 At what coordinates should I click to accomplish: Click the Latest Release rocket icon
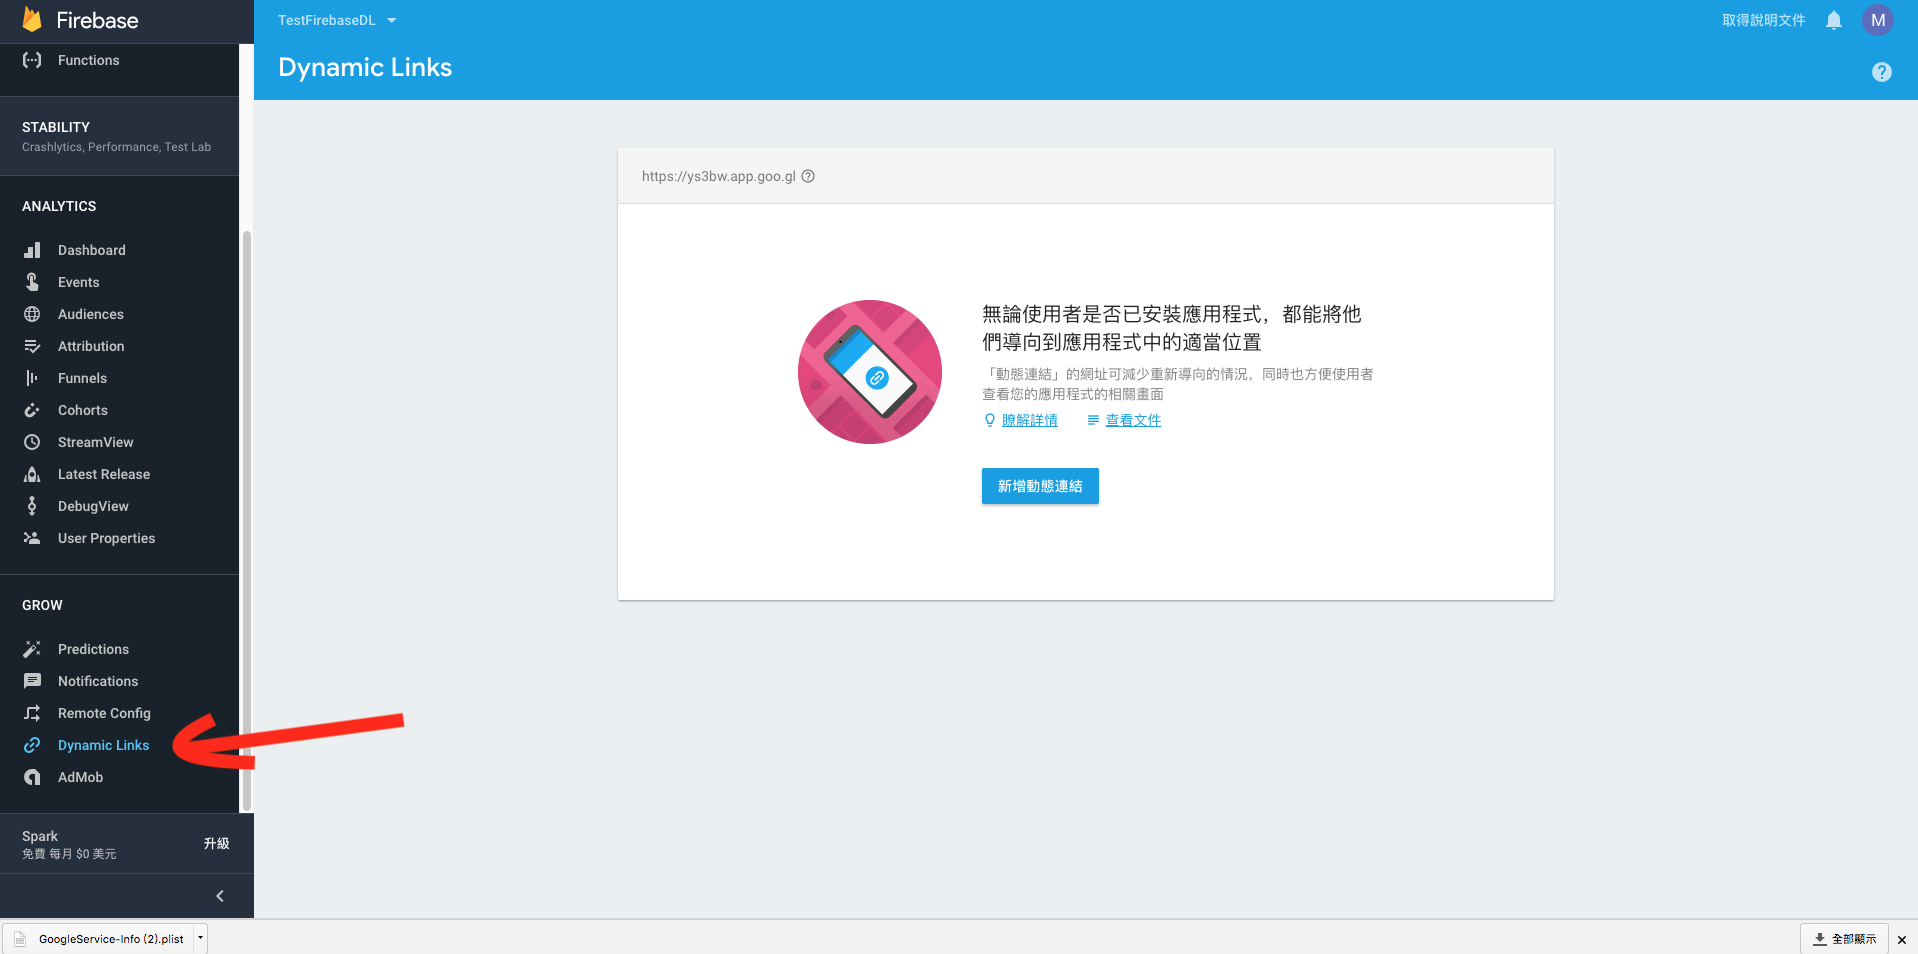coord(32,474)
